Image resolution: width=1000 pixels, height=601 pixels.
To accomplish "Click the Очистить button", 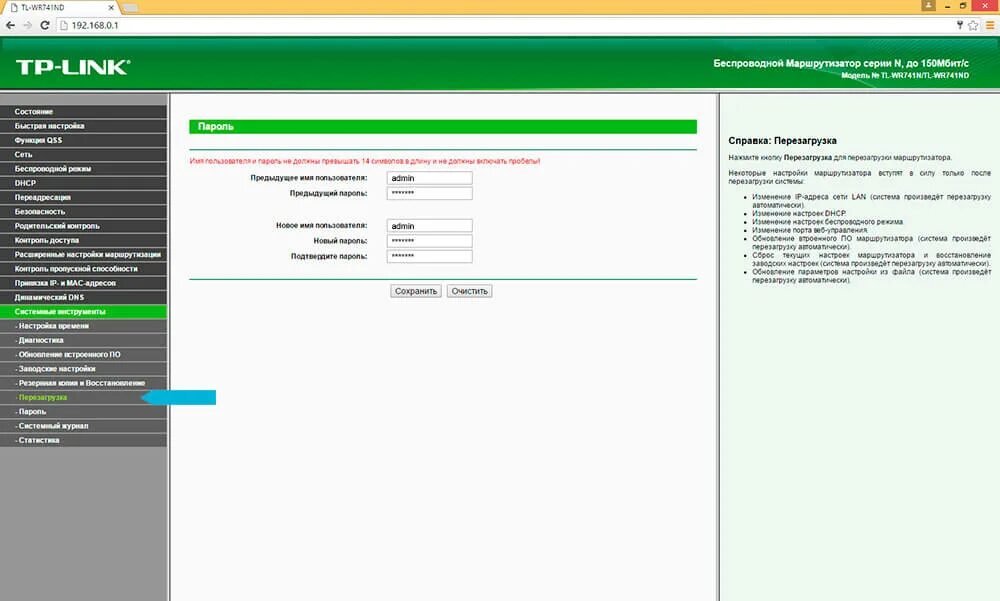I will pos(469,291).
